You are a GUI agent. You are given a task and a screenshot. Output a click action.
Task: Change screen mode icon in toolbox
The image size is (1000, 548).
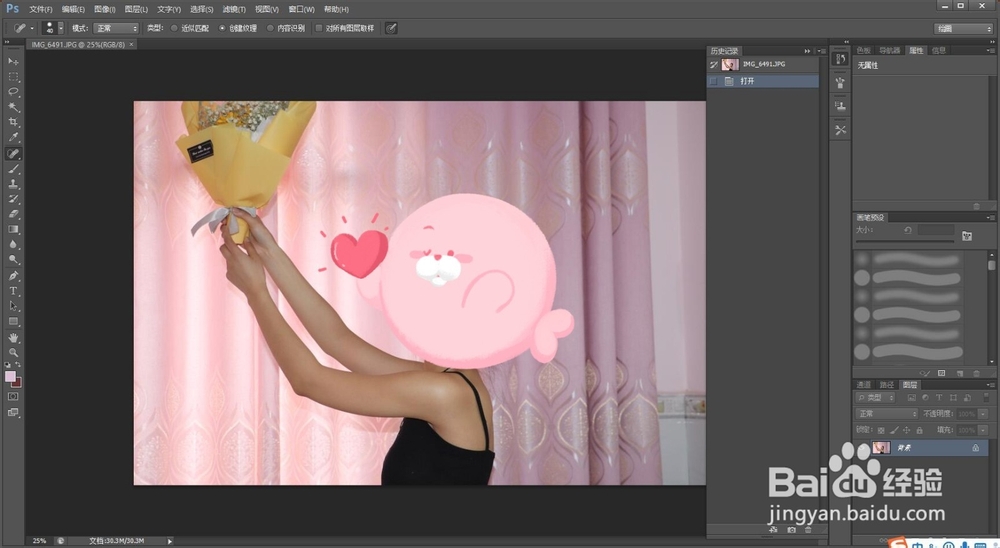13,413
